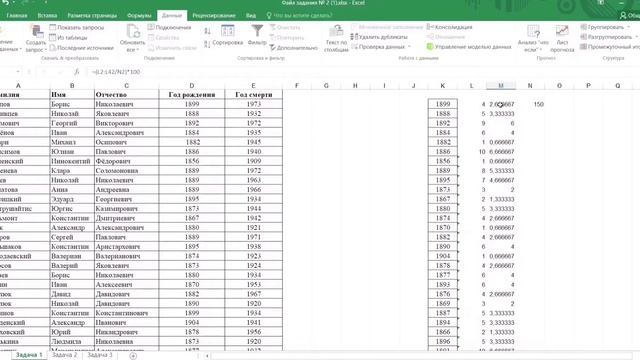Viewport: 640px width, 360px height.
Task: Click column K cell with 1904
Action: click(443, 256)
